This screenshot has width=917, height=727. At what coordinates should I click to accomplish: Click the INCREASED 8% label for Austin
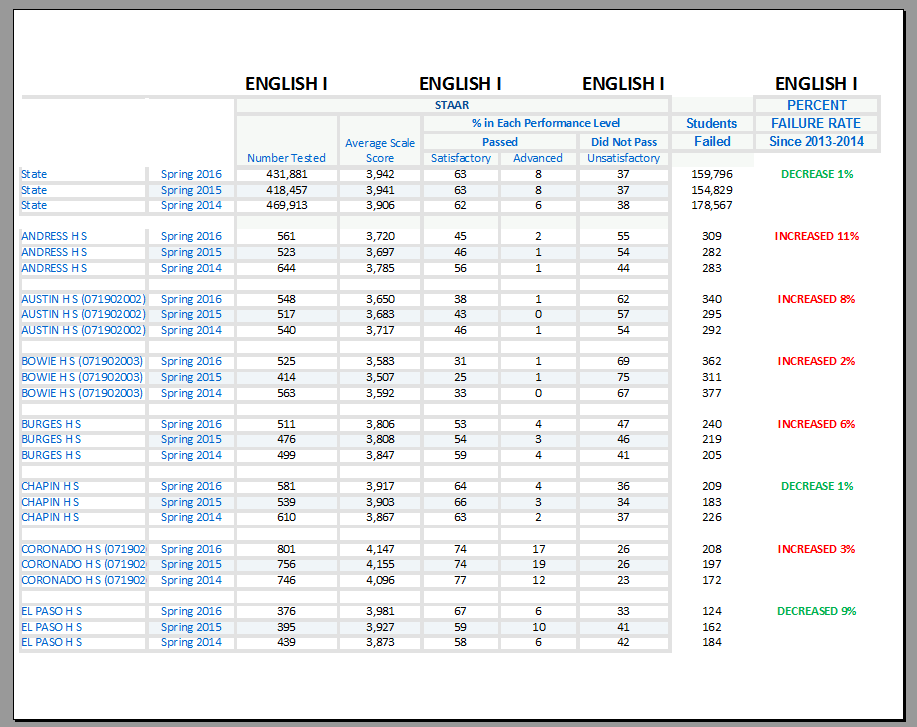click(816, 299)
